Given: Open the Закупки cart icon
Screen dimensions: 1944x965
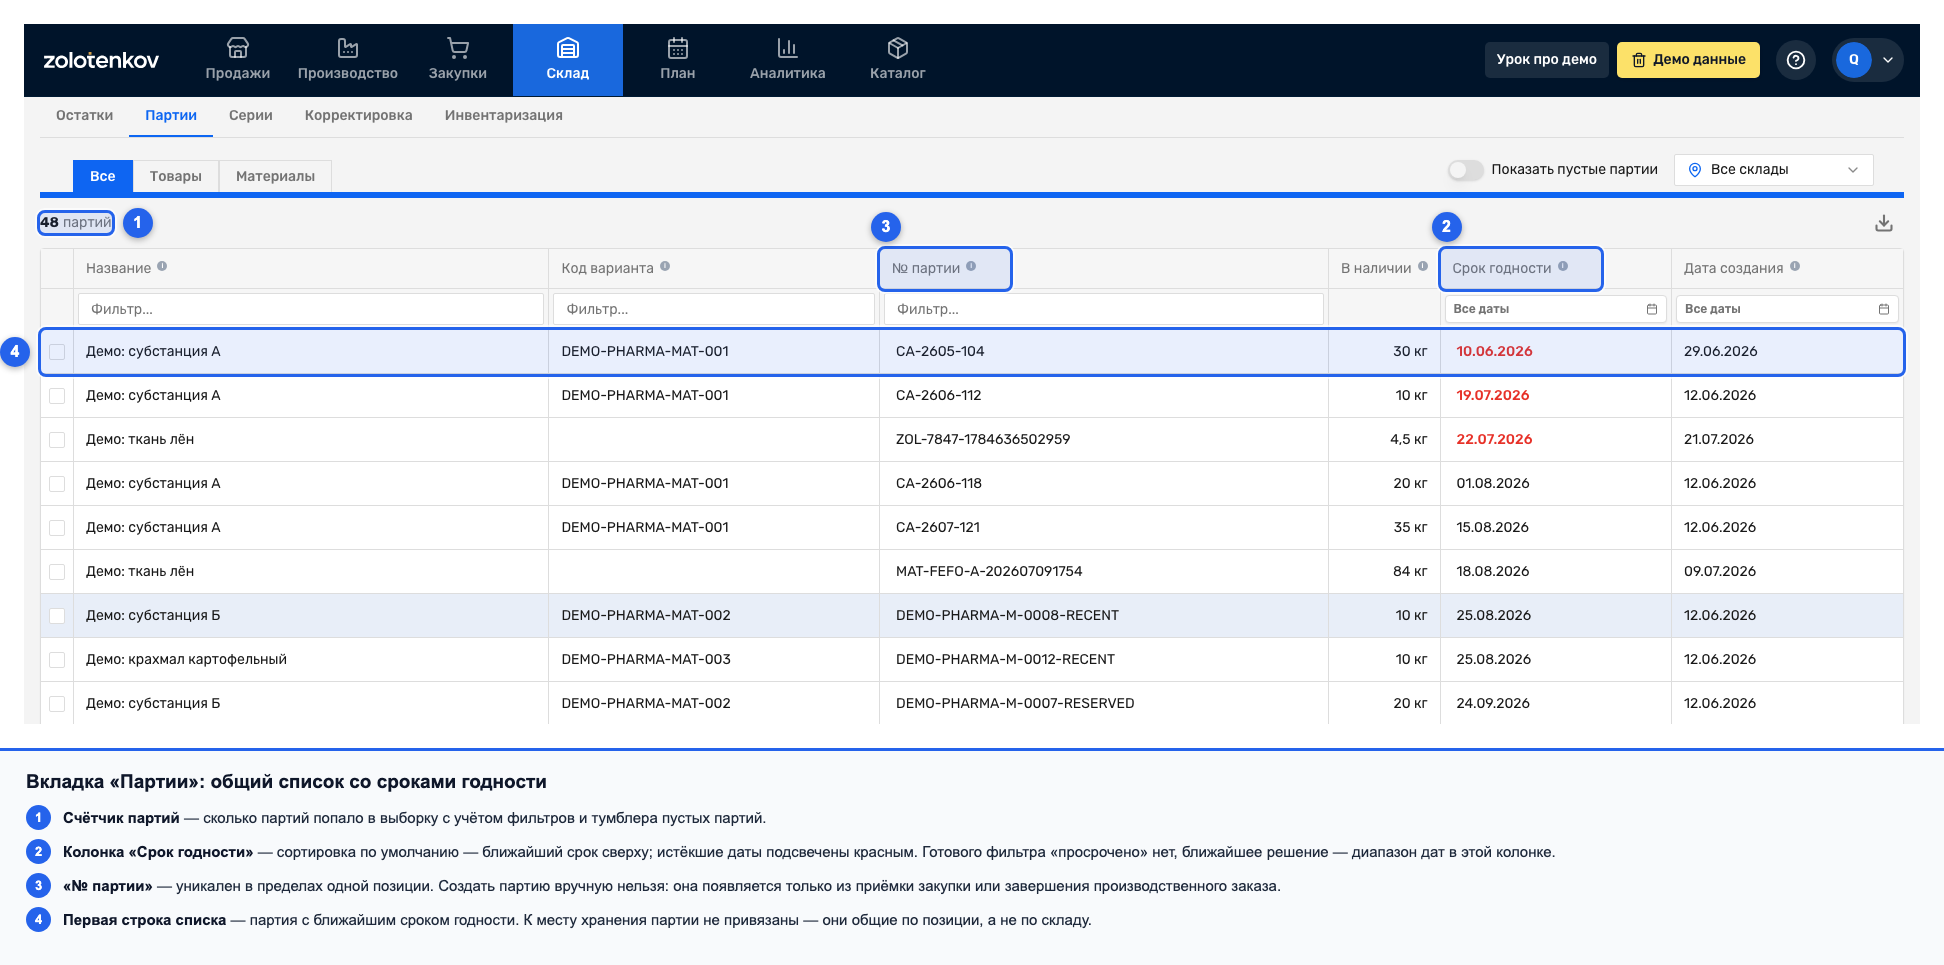Looking at the screenshot, I should pos(457,48).
